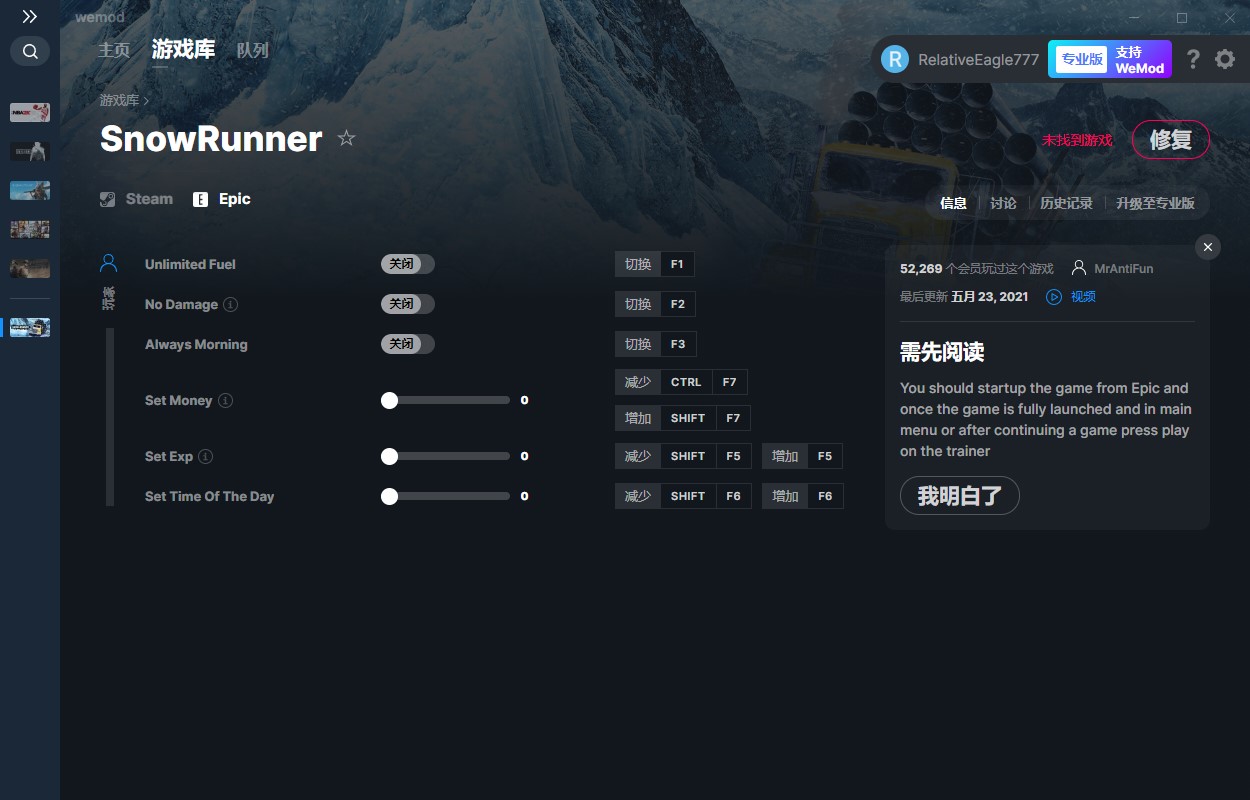Show No Damage info icon
1250x800 pixels.
pyautogui.click(x=230, y=304)
